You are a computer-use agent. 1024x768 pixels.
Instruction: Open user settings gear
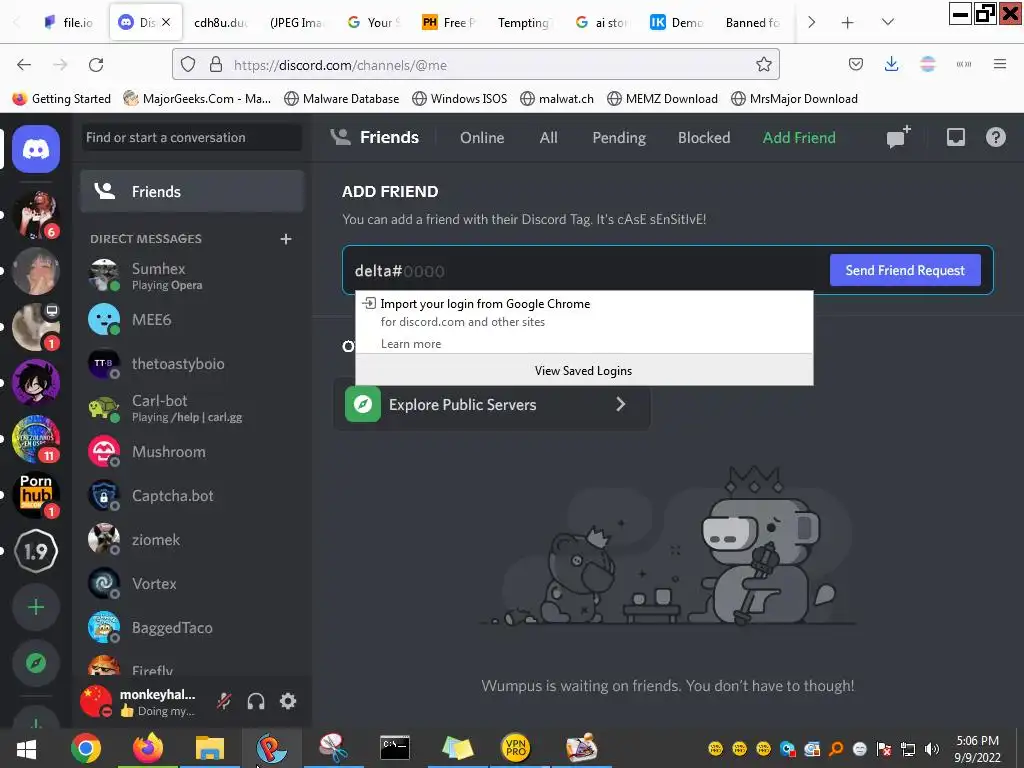(288, 701)
